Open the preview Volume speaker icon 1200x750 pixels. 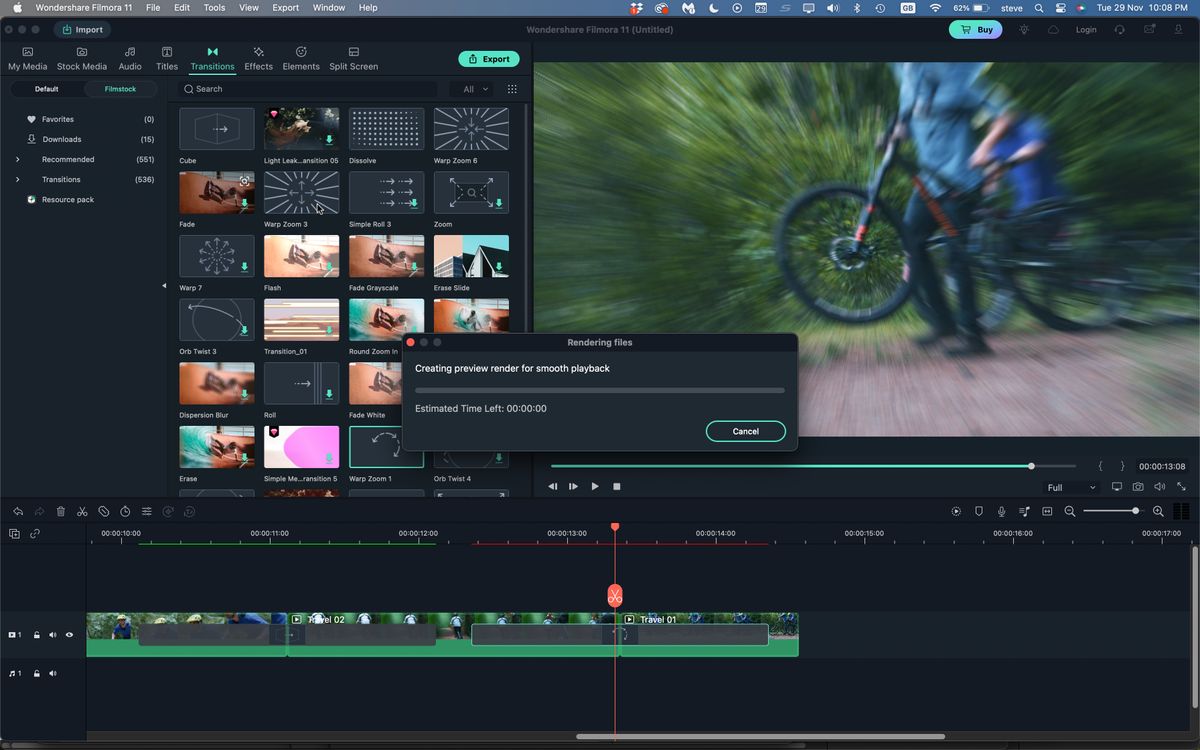pyautogui.click(x=1160, y=487)
